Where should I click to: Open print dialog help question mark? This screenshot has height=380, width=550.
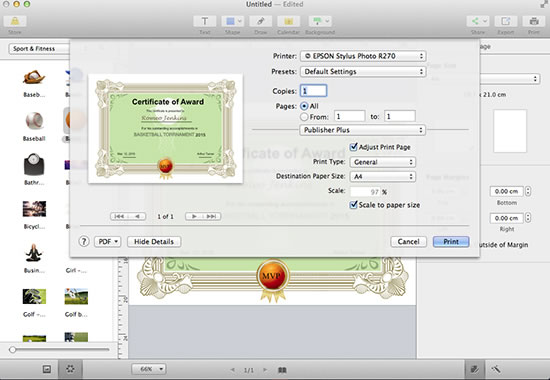tap(84, 241)
